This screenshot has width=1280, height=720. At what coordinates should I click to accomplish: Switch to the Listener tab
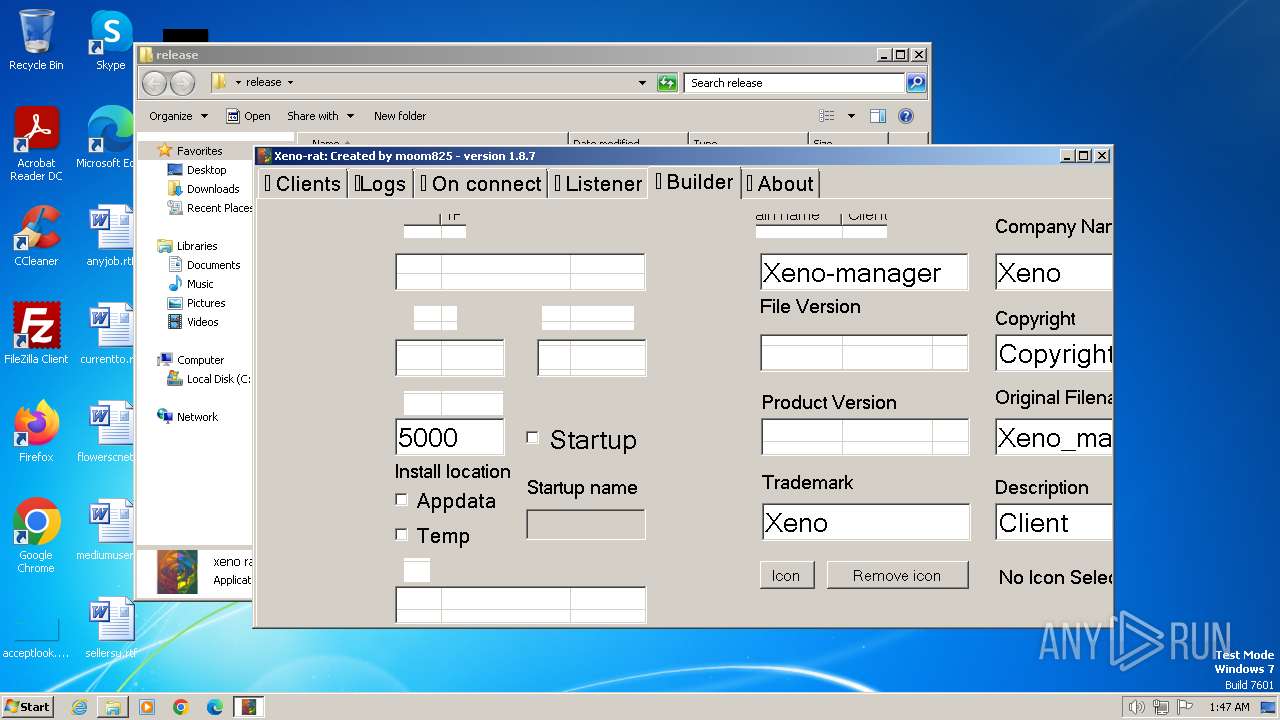click(598, 184)
